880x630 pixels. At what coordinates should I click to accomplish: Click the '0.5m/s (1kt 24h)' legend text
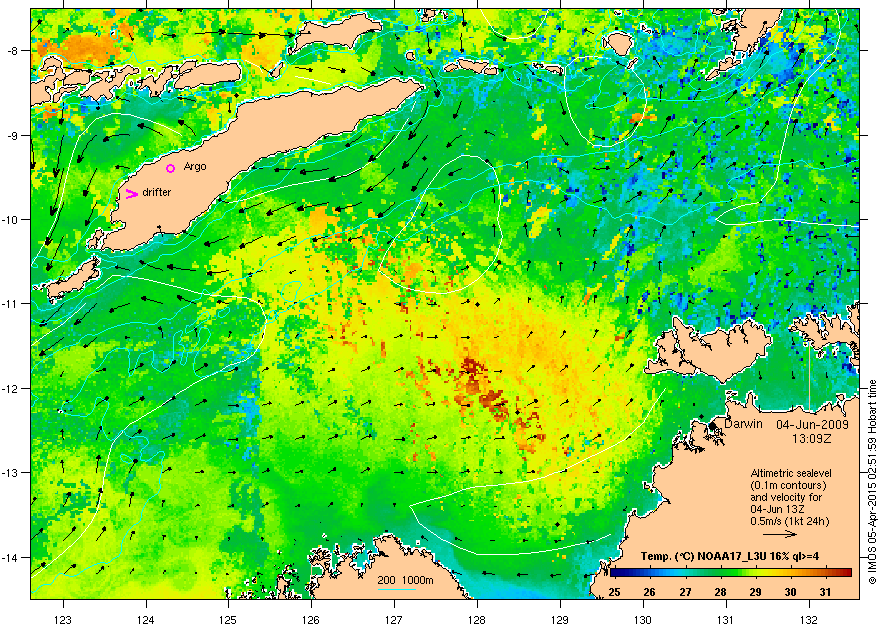click(790, 521)
